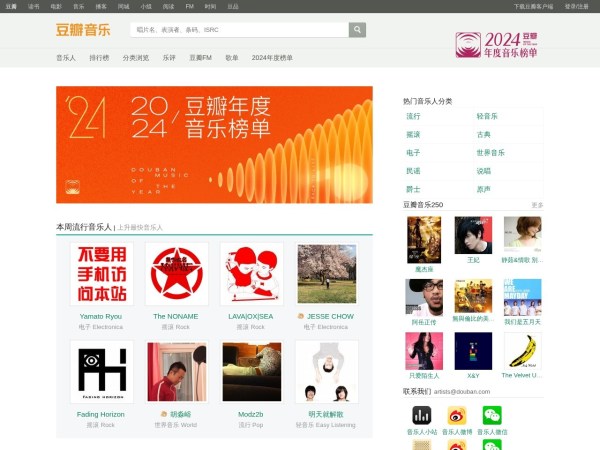Open 读书 in the top bar
This screenshot has height=450, width=600.
(34, 7)
